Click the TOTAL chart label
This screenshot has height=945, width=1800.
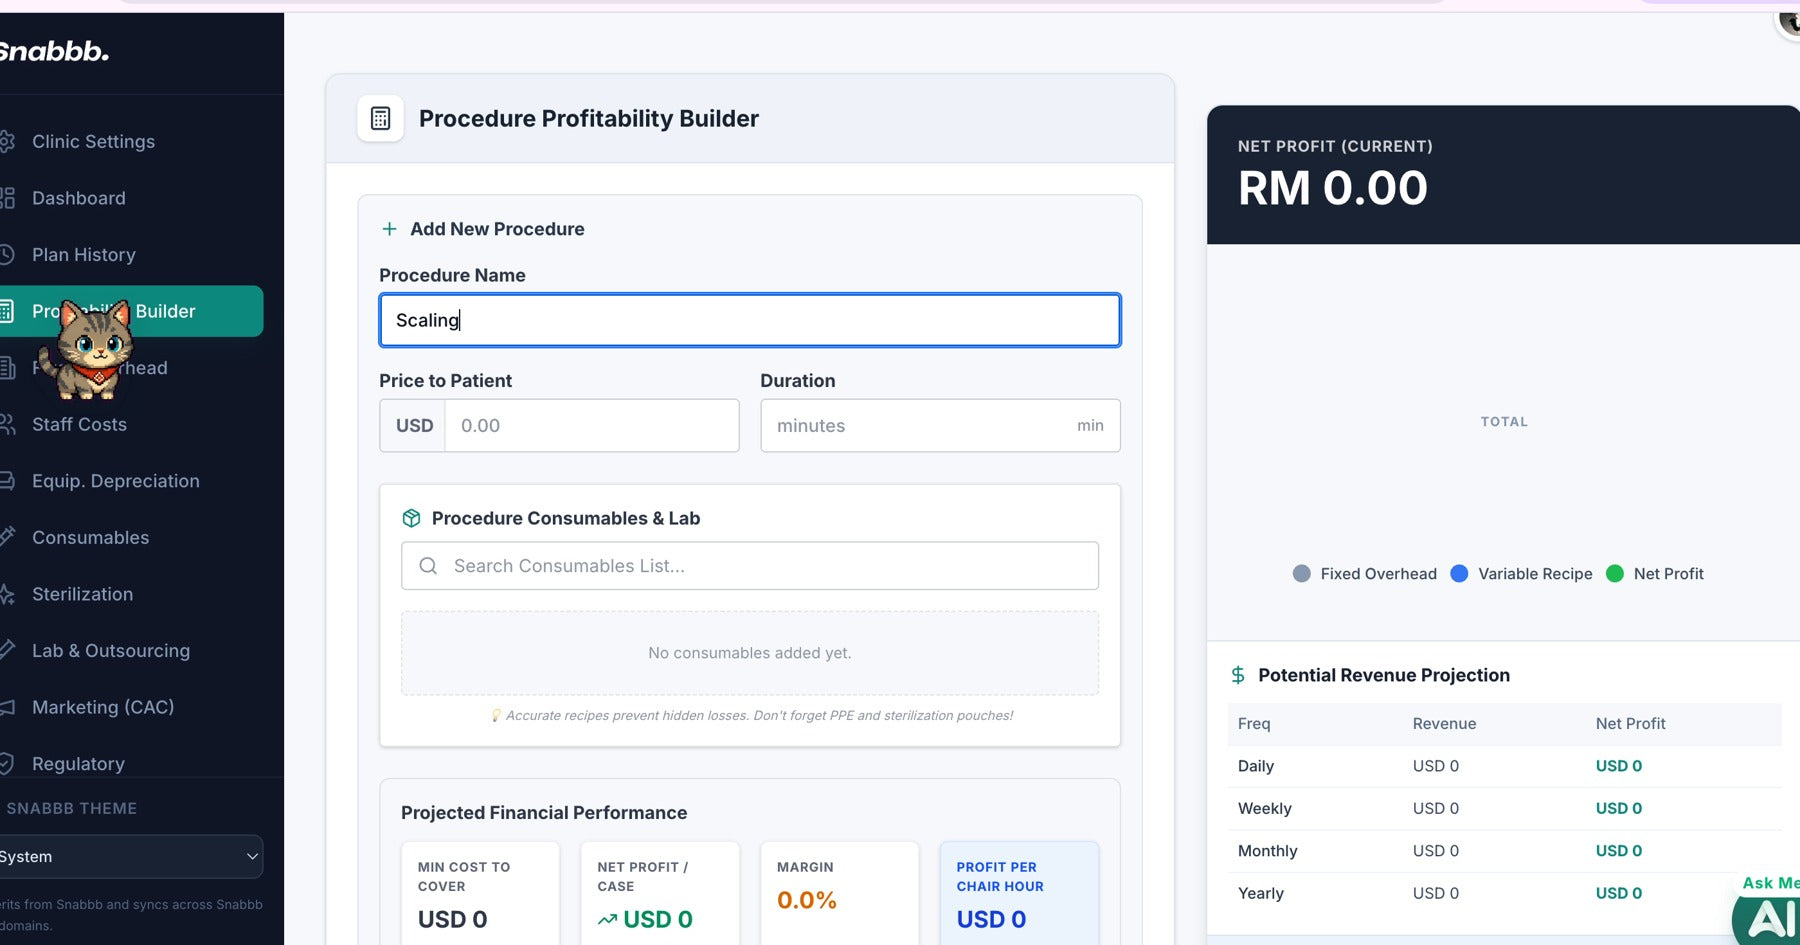(1504, 422)
